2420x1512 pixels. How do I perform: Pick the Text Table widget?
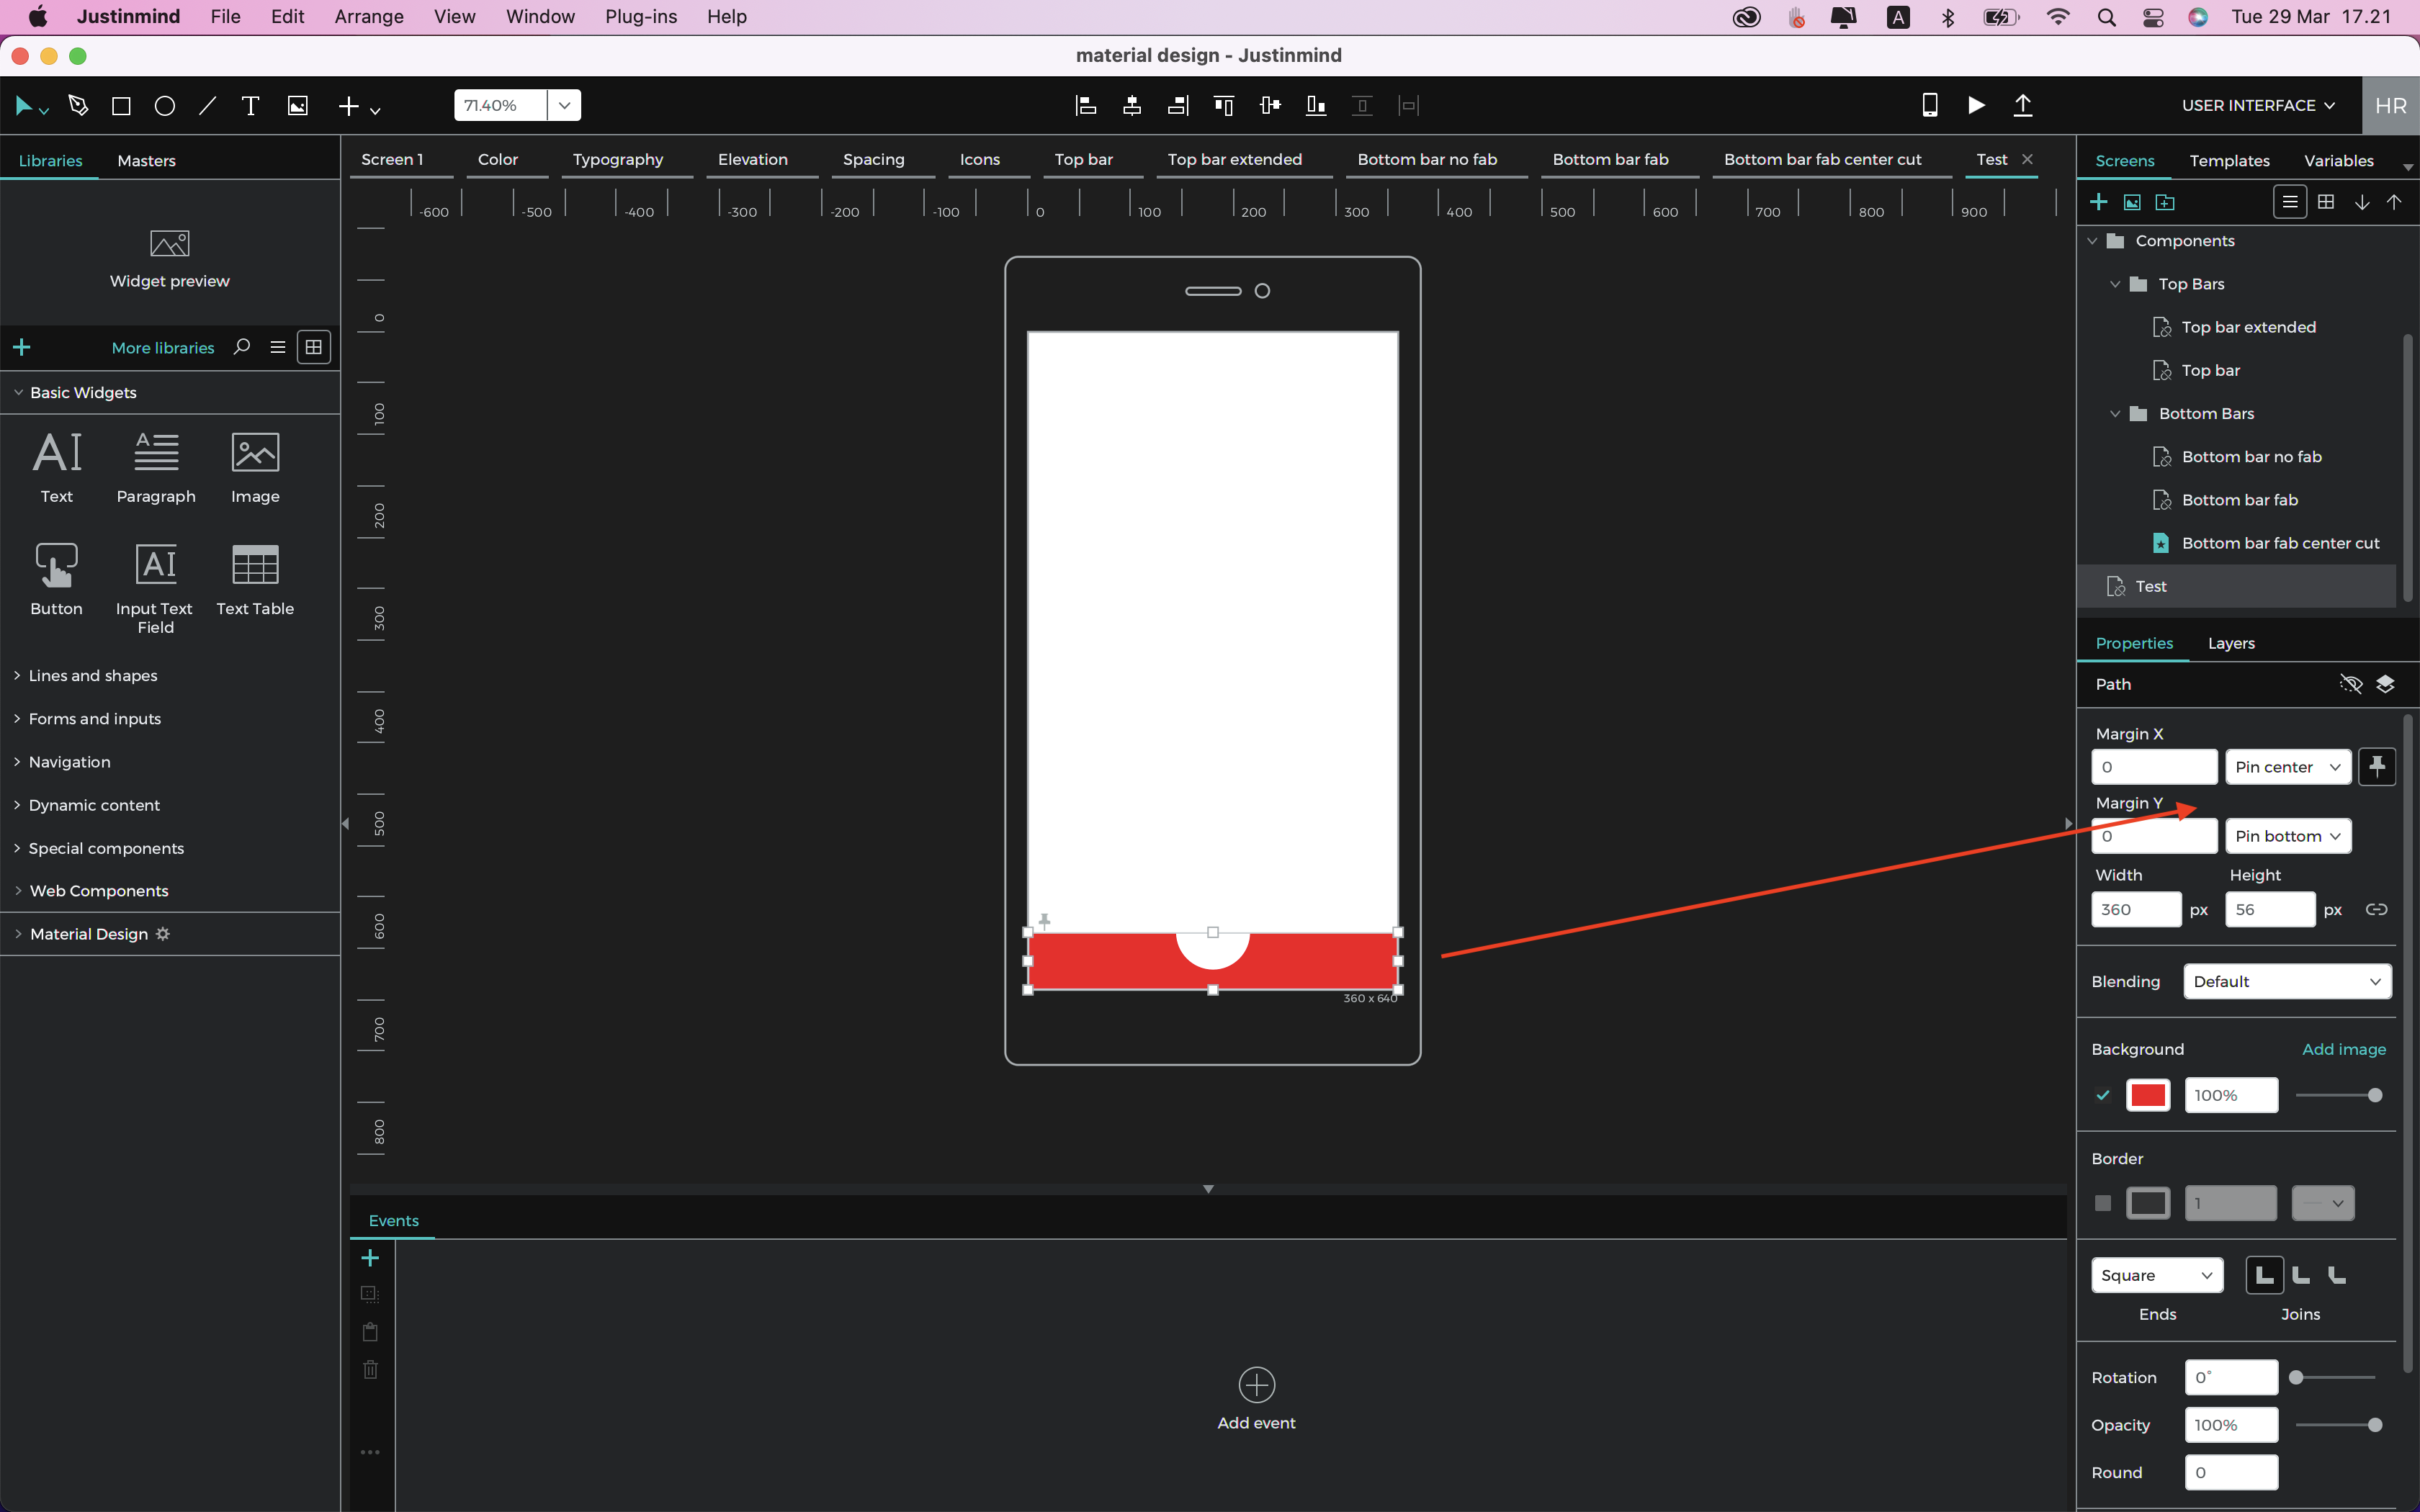point(255,580)
